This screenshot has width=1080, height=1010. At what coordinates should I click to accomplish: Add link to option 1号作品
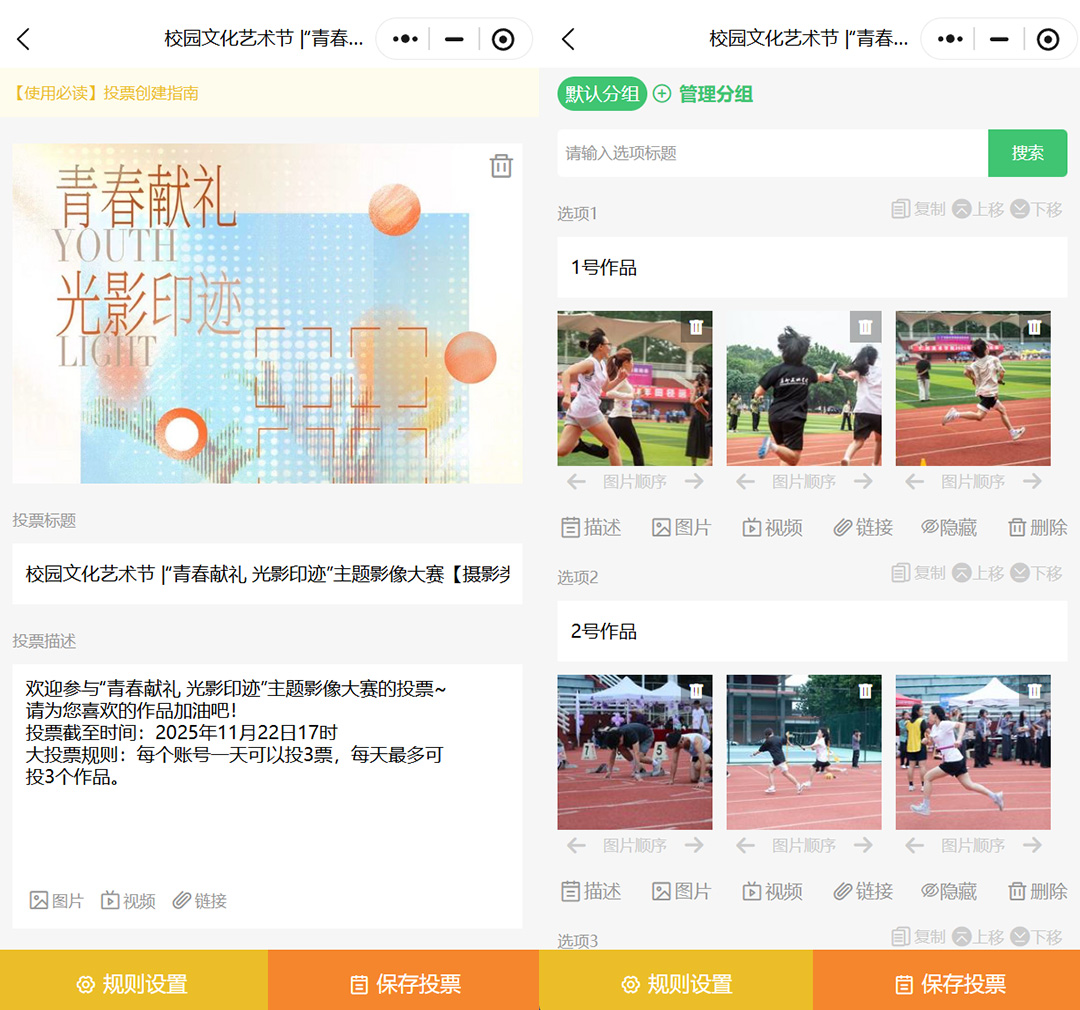point(863,527)
